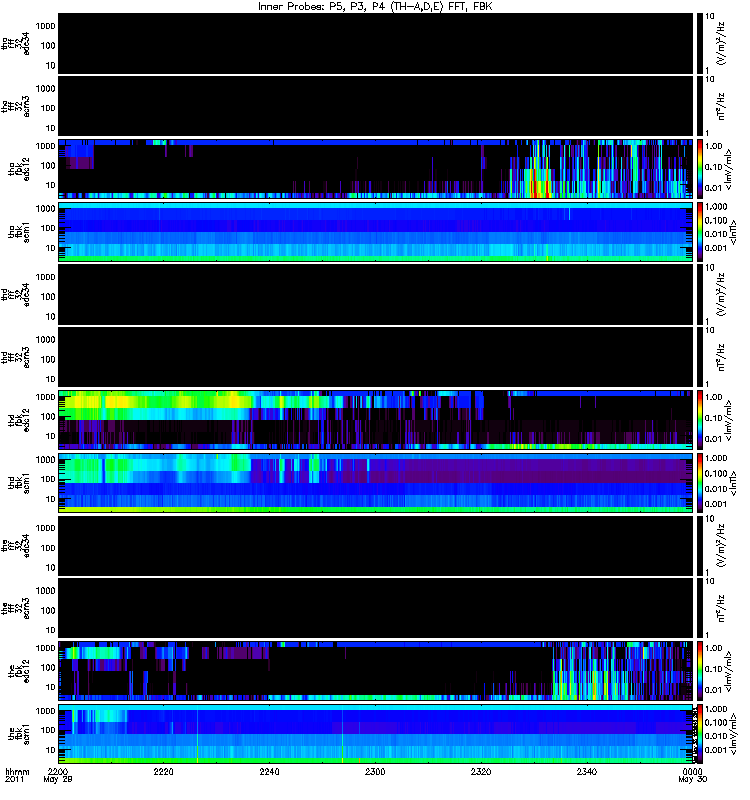The image size is (750, 800).
Task: Click the 'tha fff 32 edc34' y-axis title
Action: (x=16, y=43)
